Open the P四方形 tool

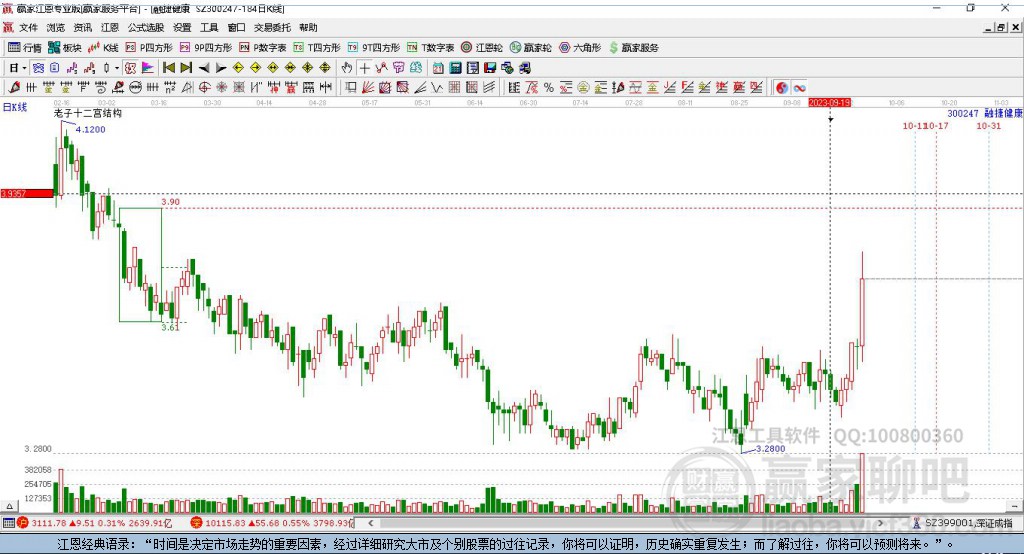149,48
